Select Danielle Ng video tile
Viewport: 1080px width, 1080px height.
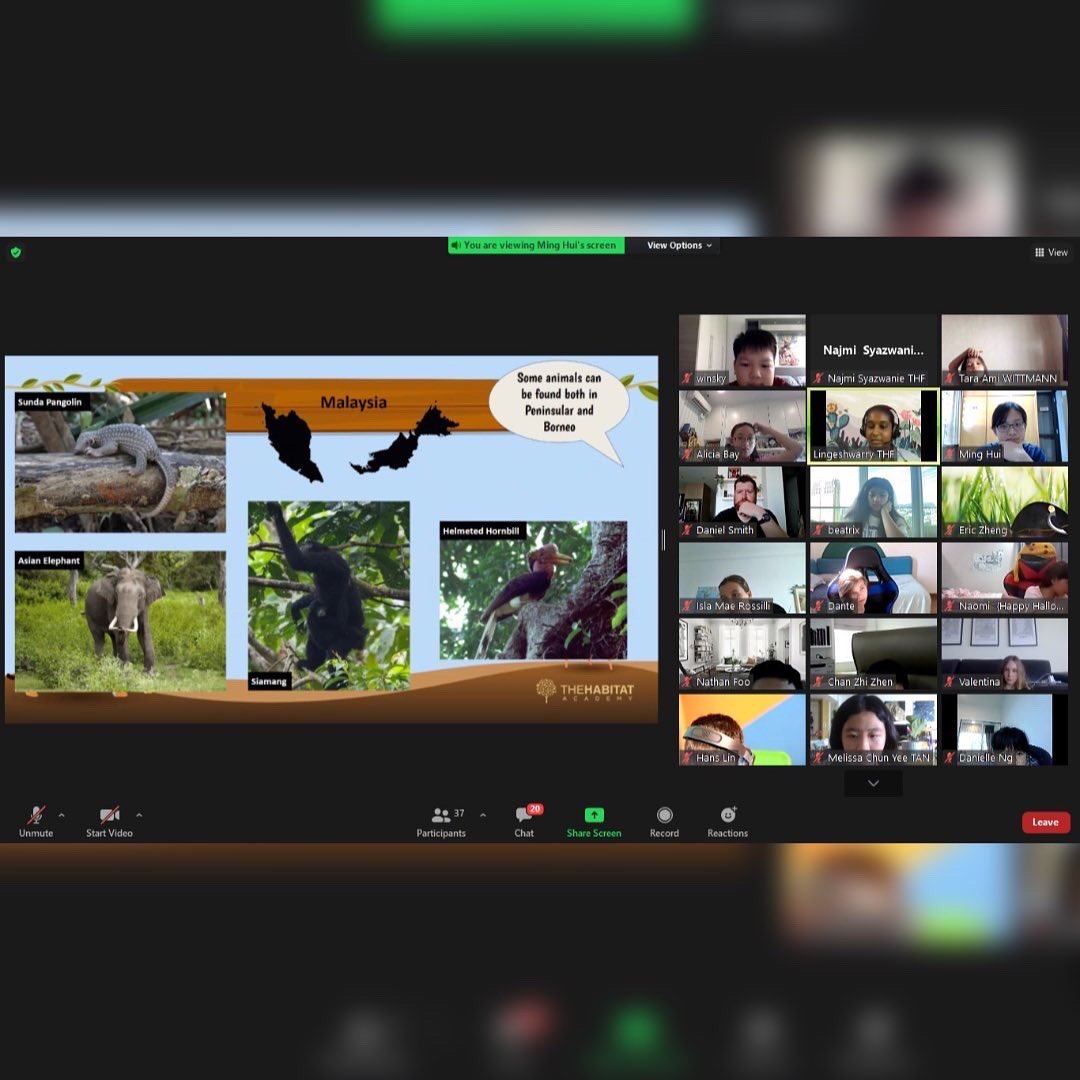(x=1004, y=729)
